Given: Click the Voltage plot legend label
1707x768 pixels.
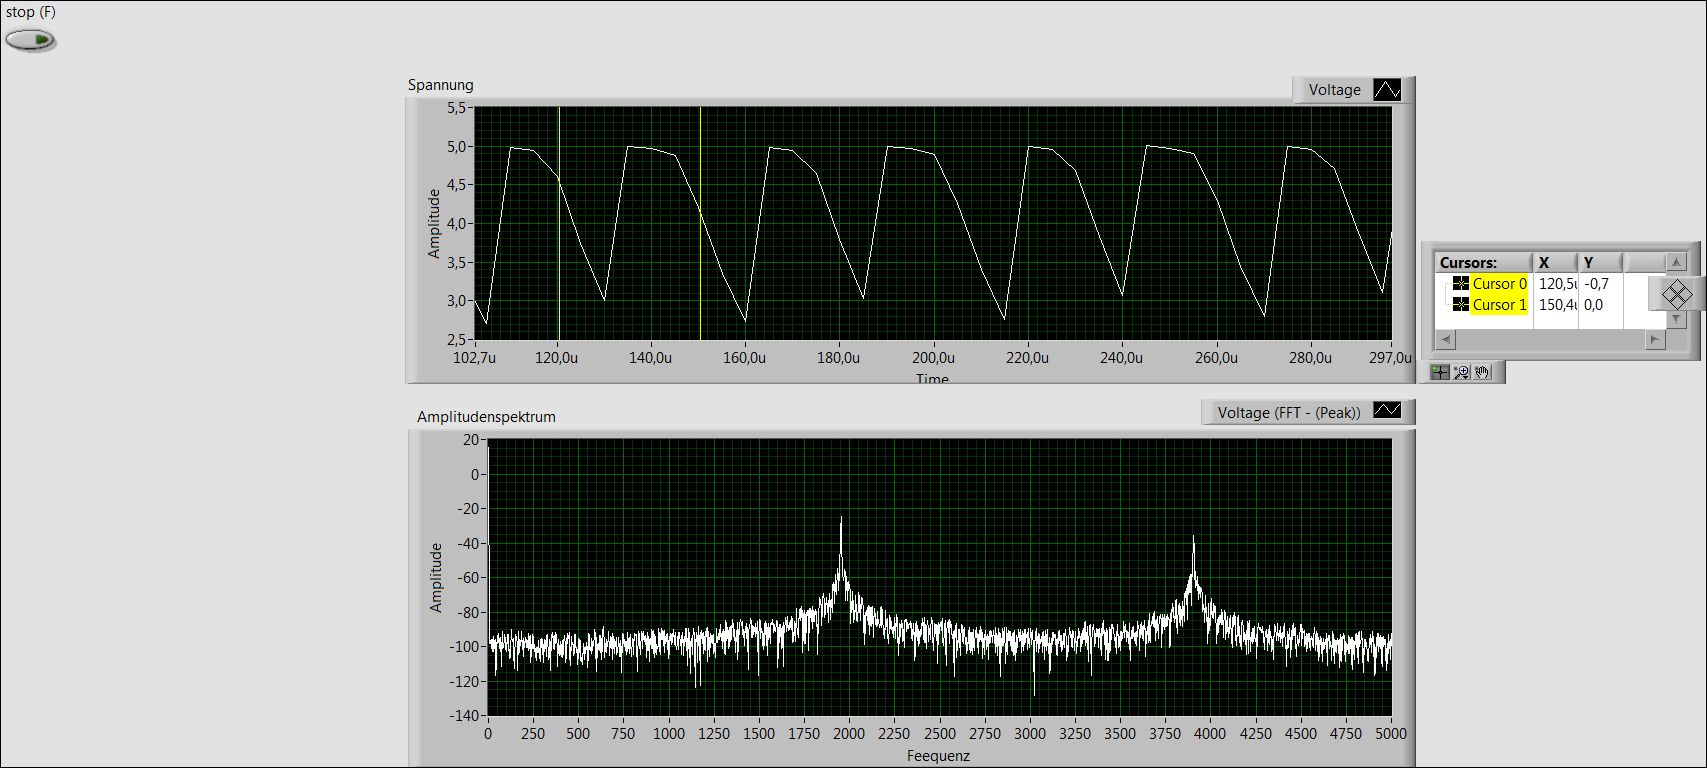Looking at the screenshot, I should 1335,90.
